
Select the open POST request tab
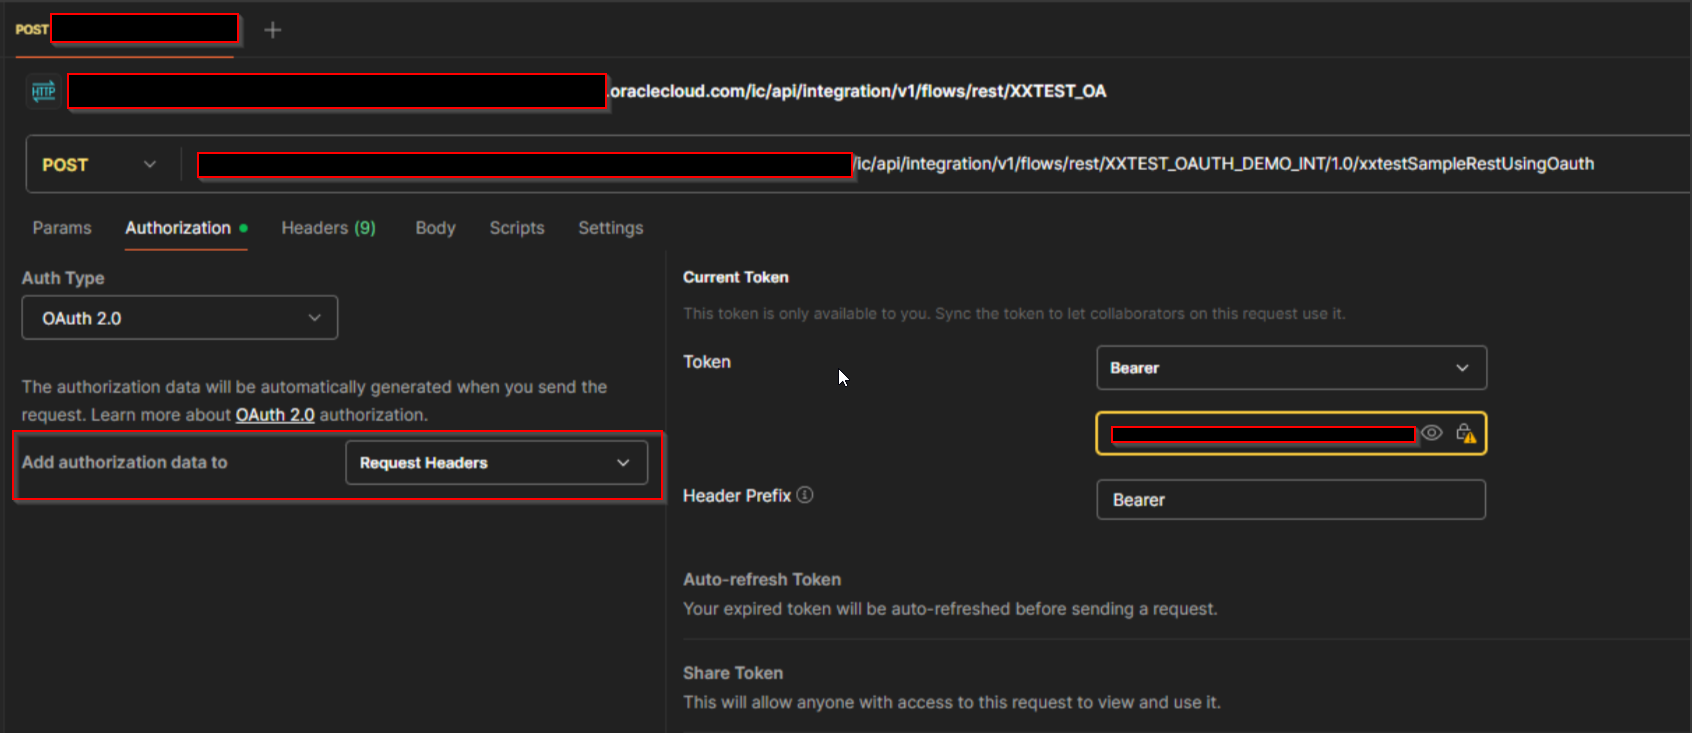[x=126, y=29]
